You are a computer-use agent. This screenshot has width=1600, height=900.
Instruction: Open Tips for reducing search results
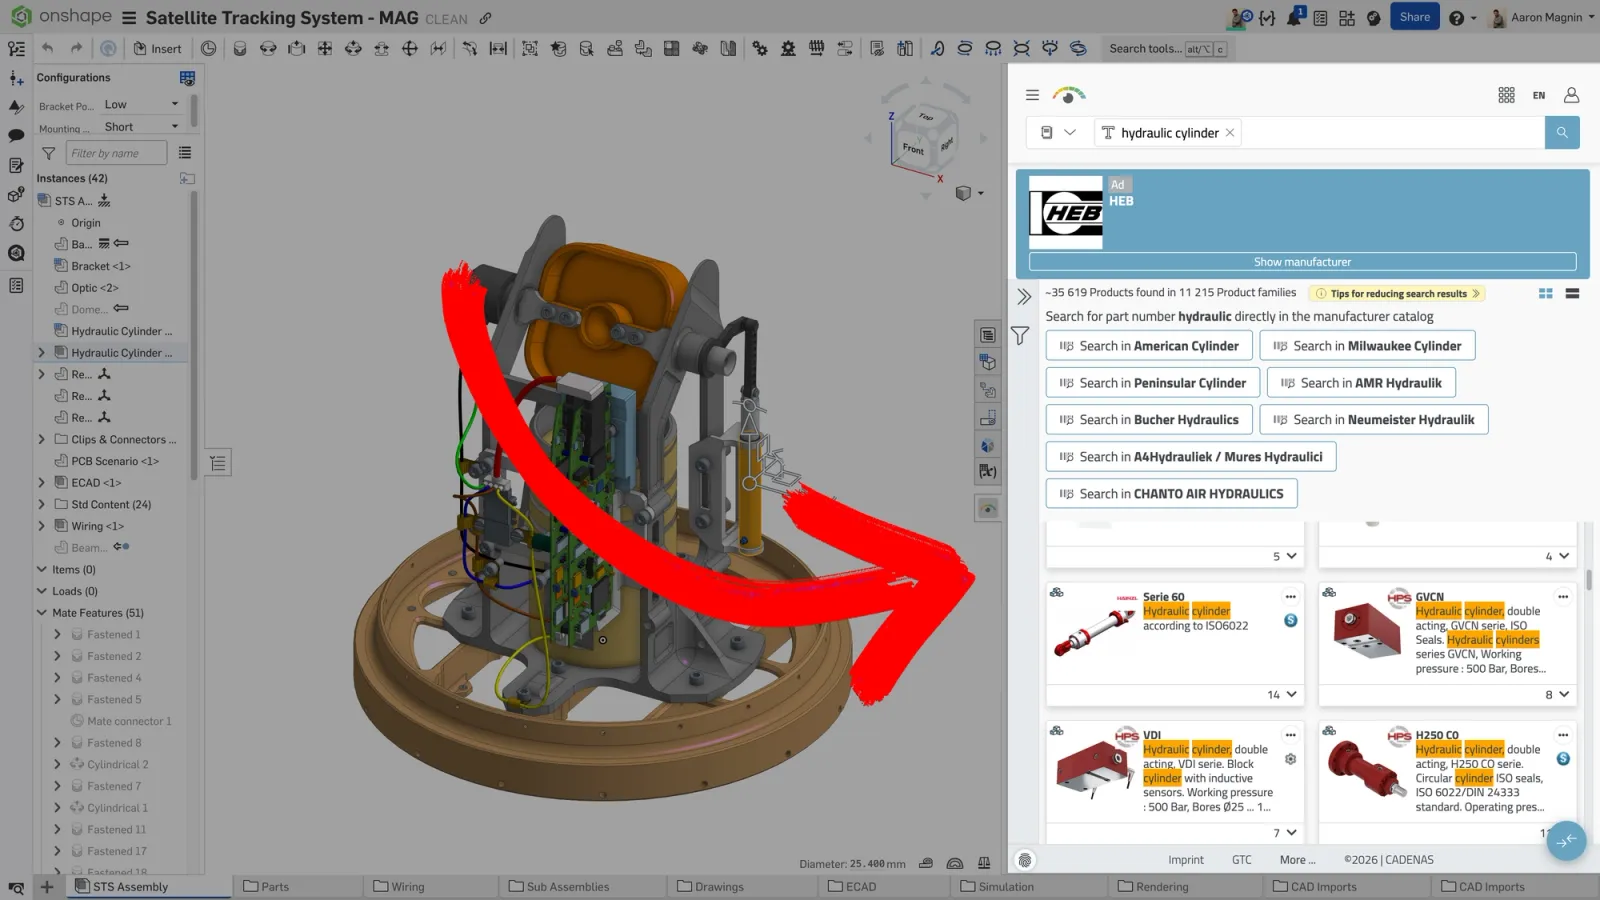[x=1398, y=293]
